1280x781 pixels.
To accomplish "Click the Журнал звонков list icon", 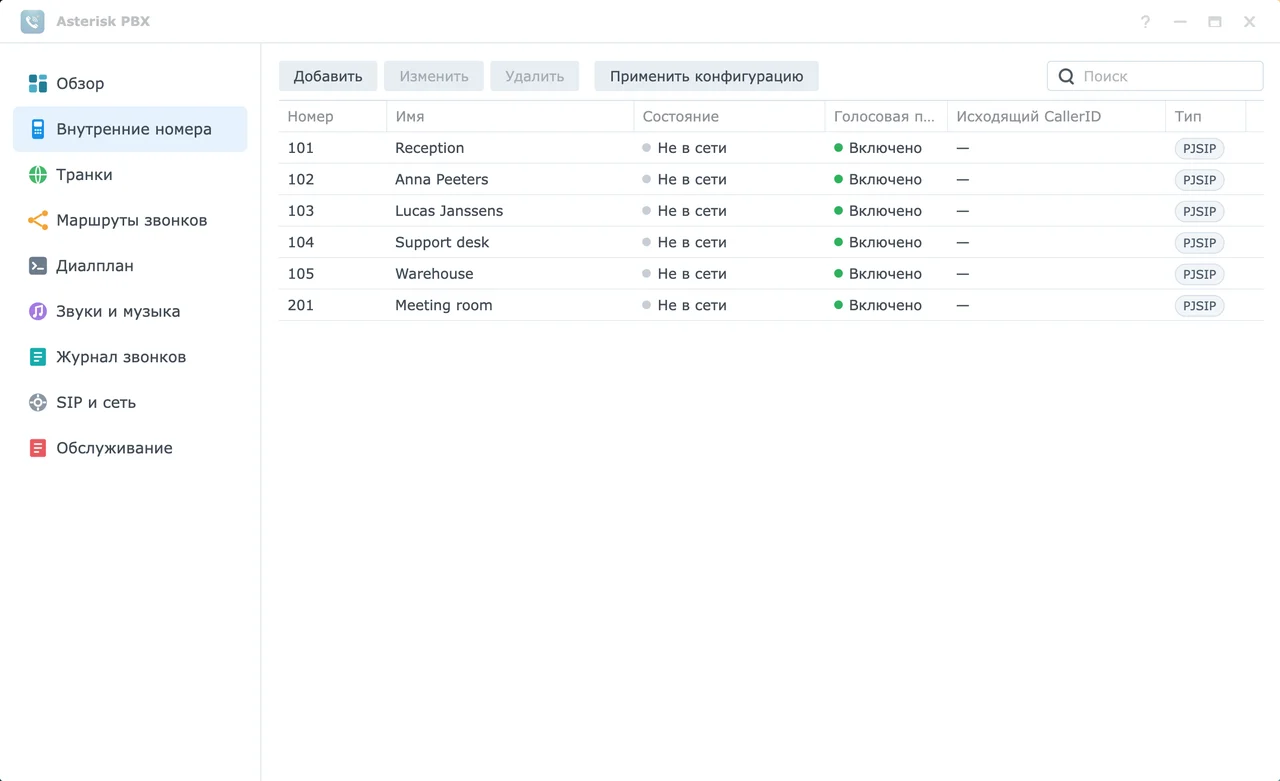I will coord(38,357).
